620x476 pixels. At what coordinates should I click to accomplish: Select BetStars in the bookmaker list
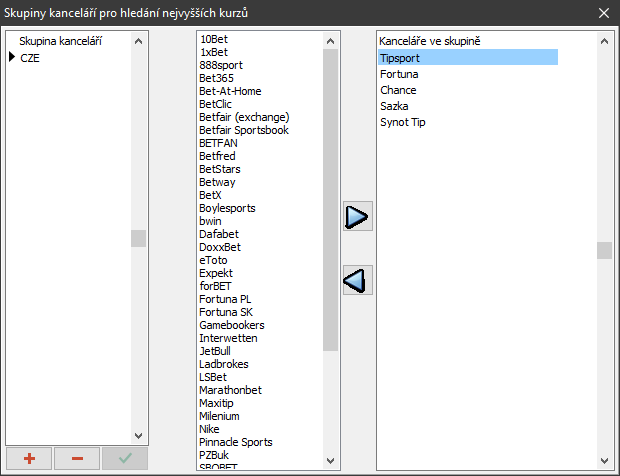pos(220,169)
